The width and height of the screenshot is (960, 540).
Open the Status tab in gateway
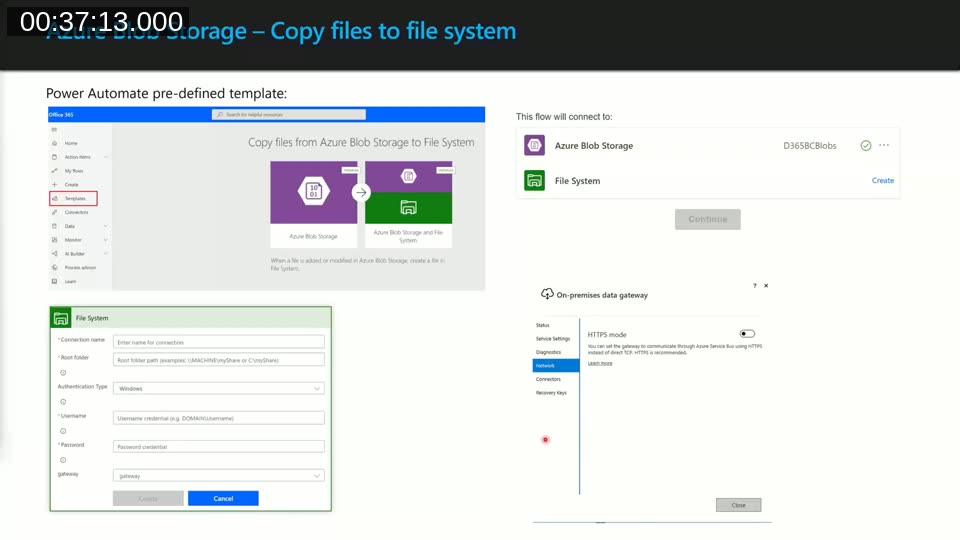tap(542, 325)
